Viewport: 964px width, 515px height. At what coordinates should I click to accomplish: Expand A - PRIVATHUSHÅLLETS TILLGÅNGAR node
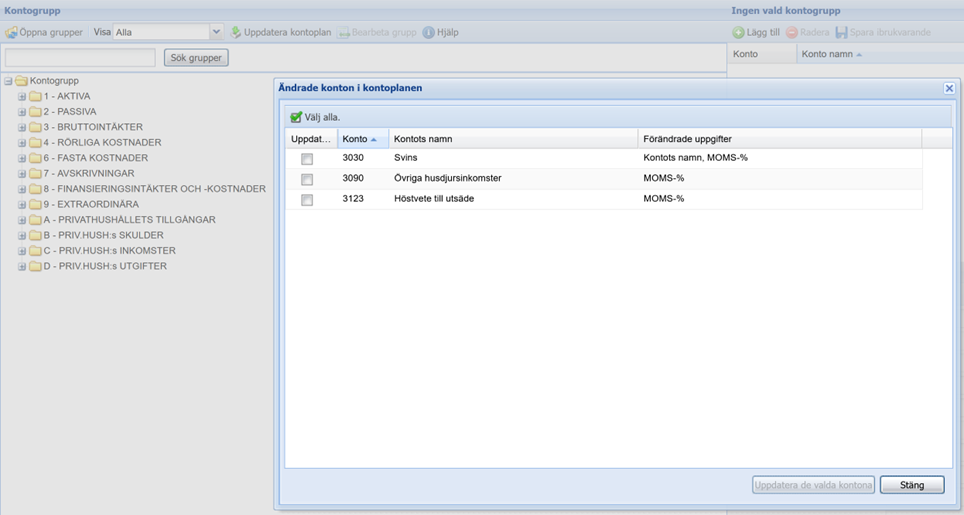tap(22, 220)
